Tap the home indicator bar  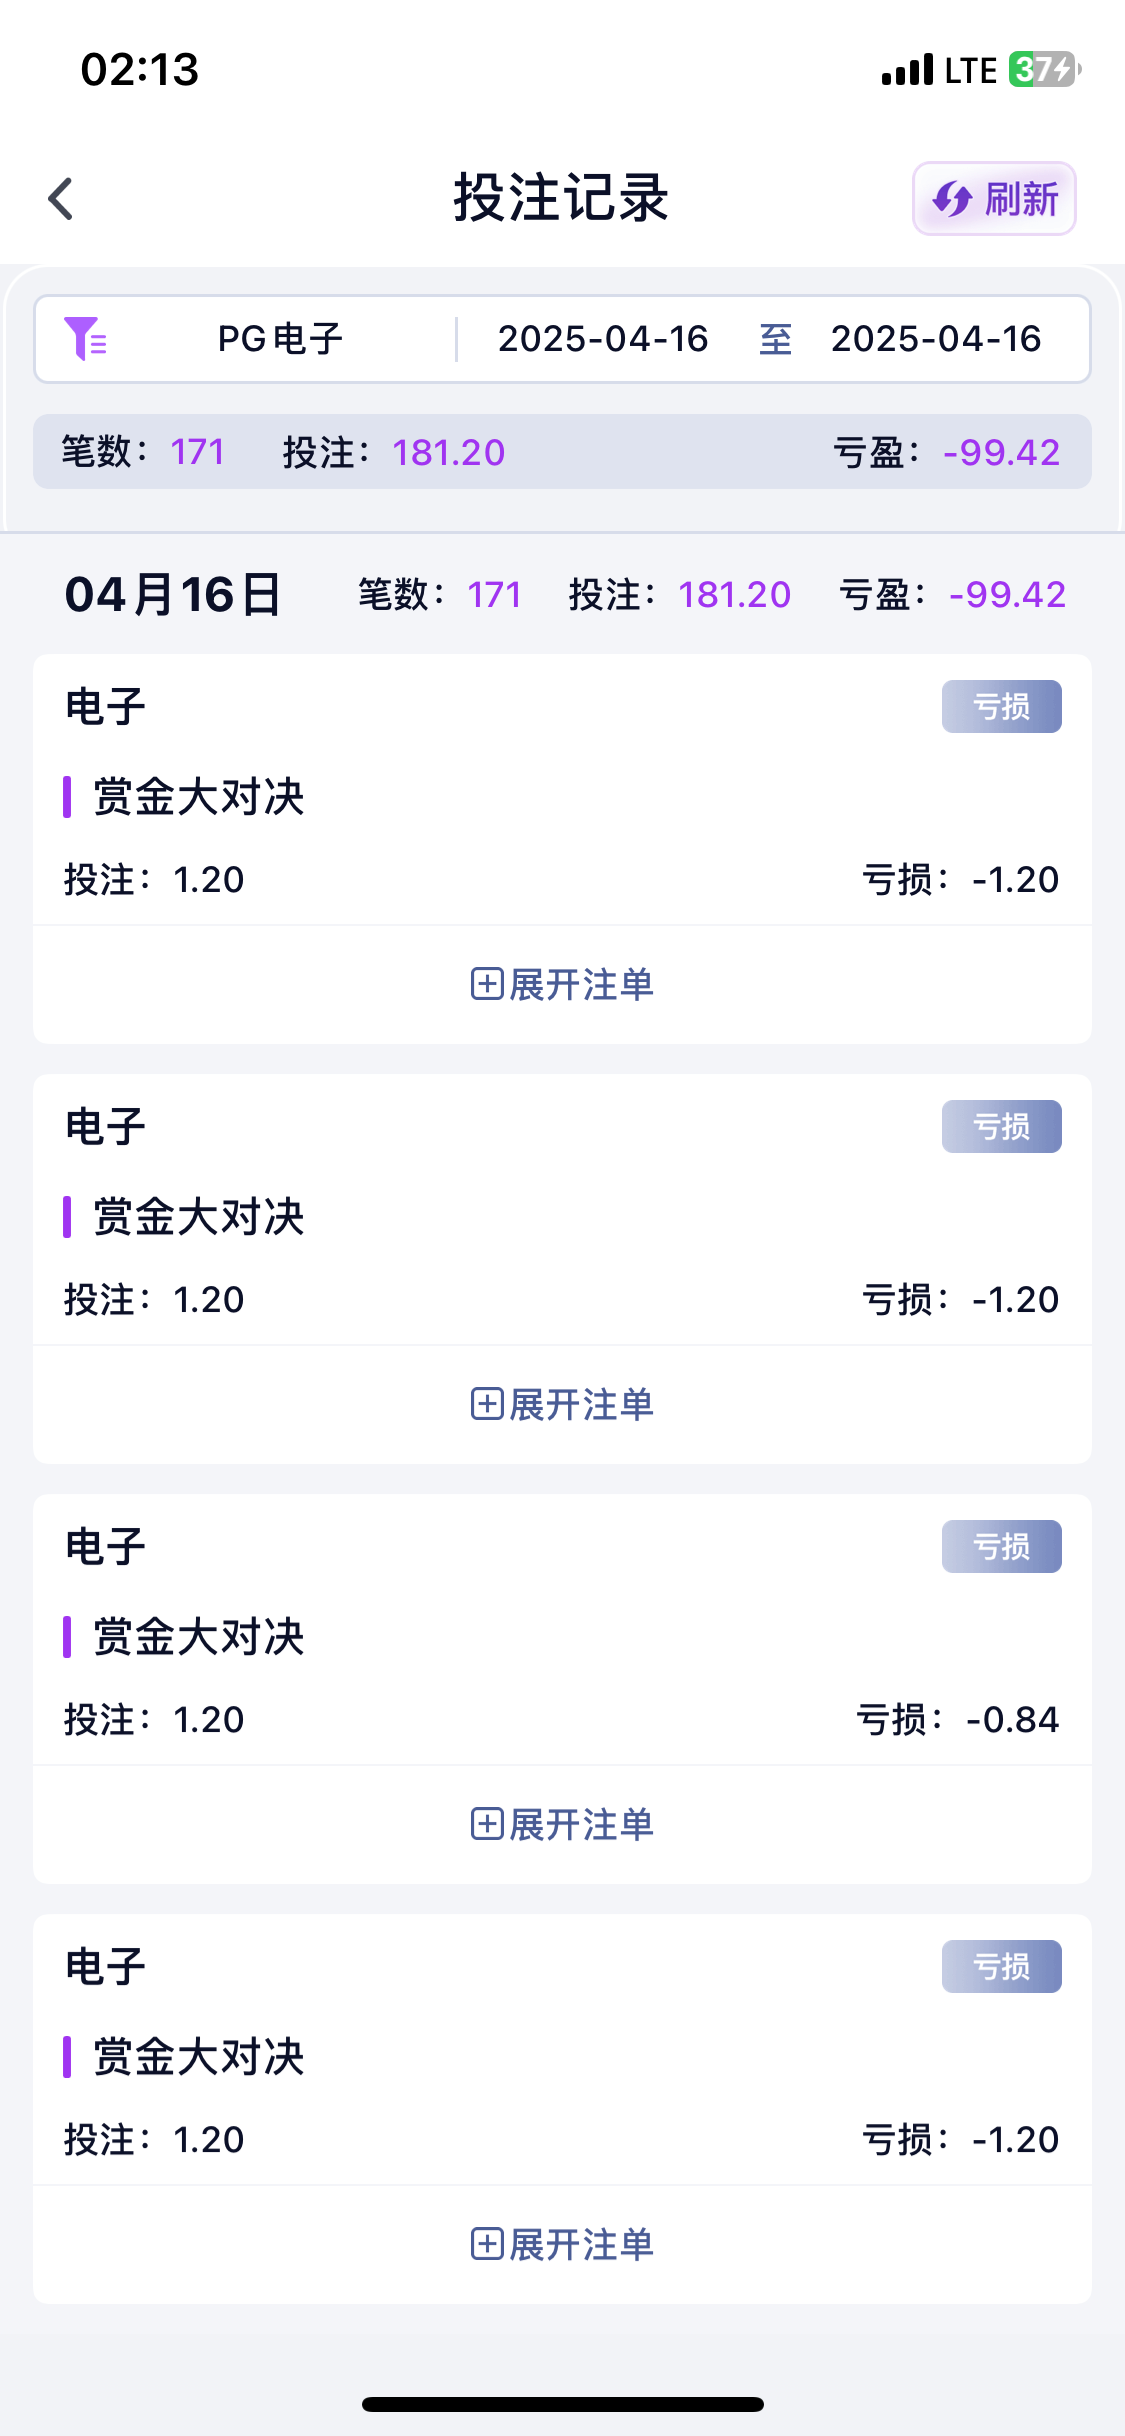click(562, 2404)
